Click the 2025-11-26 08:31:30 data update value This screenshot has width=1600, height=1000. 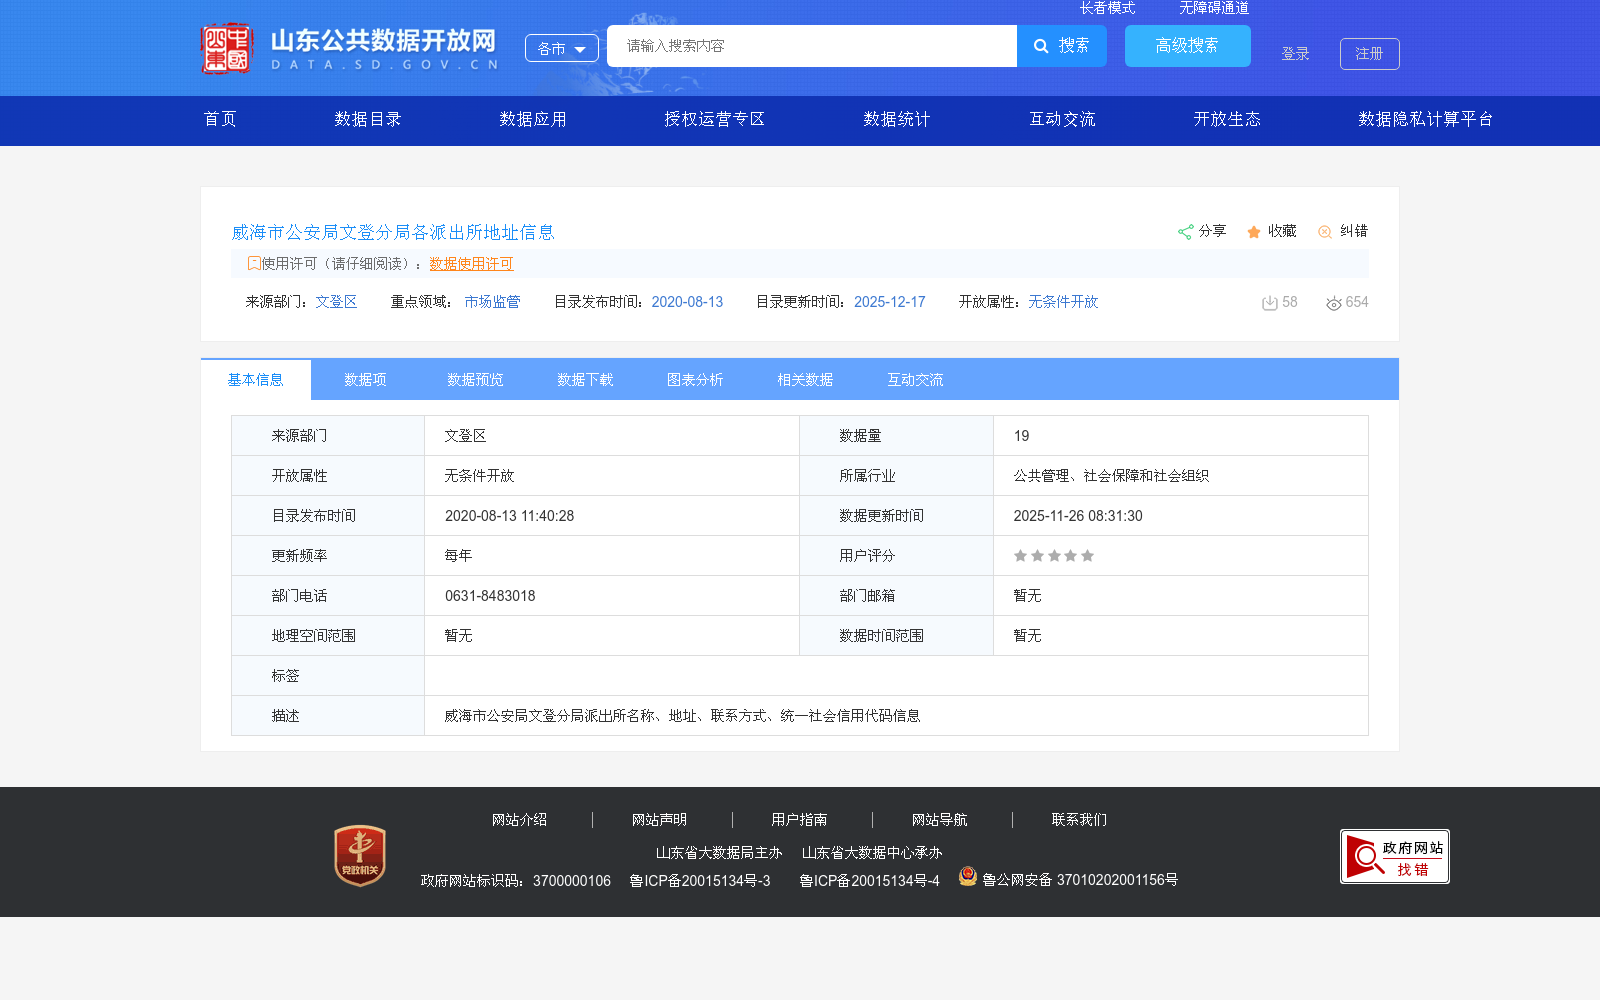point(1078,516)
